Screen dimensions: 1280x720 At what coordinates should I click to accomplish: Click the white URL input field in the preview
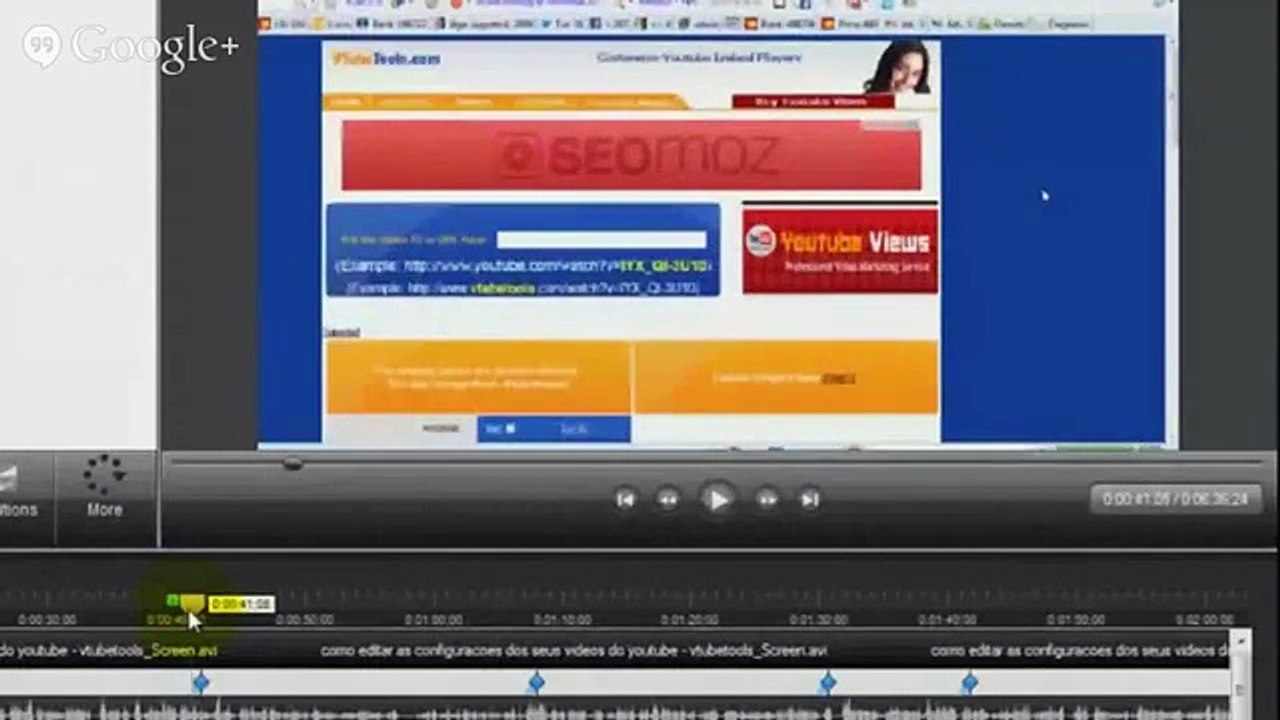[x=602, y=240]
